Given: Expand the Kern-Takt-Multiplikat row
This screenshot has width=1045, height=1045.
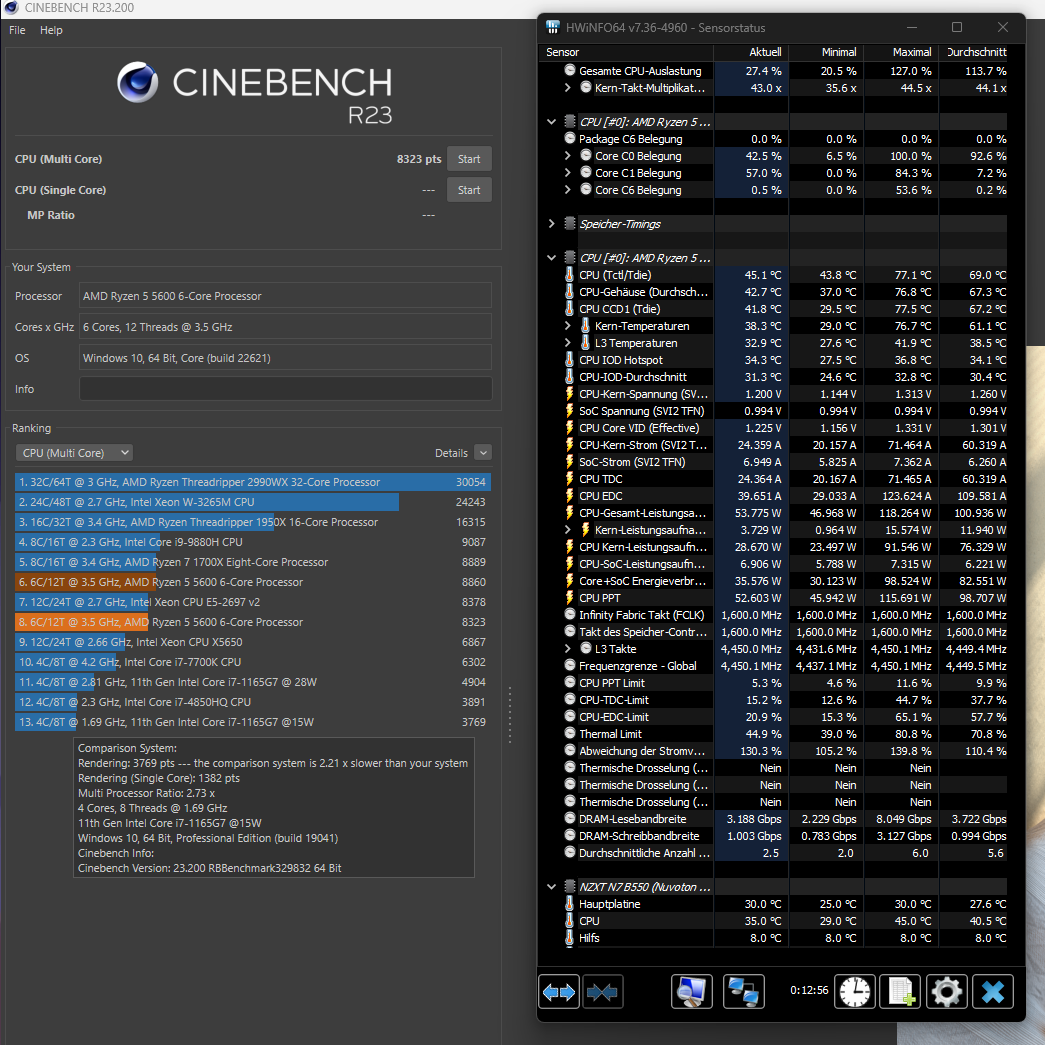Looking at the screenshot, I should tap(567, 87).
